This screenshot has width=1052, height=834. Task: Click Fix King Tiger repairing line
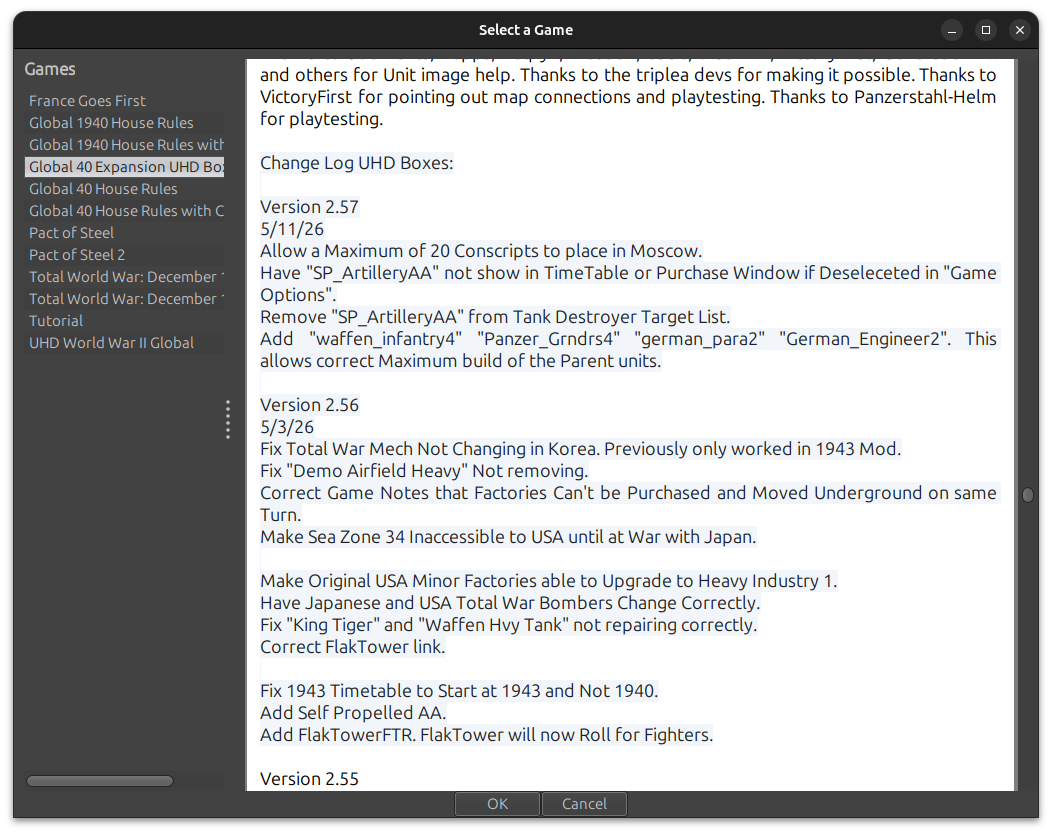[x=509, y=625]
